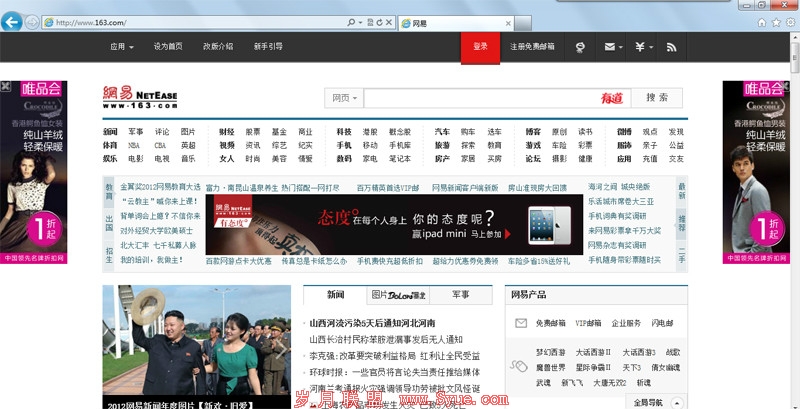The image size is (800, 409).
Task: Select the 推荐 side tab
Action: 682,223
